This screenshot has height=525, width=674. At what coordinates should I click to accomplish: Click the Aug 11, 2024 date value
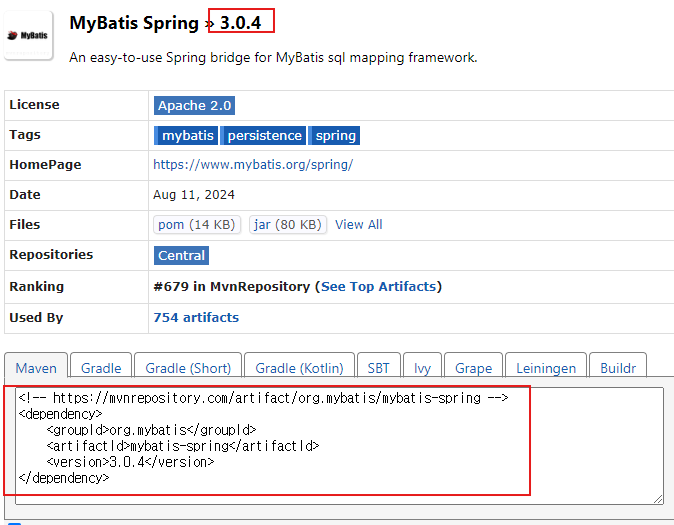[194, 195]
